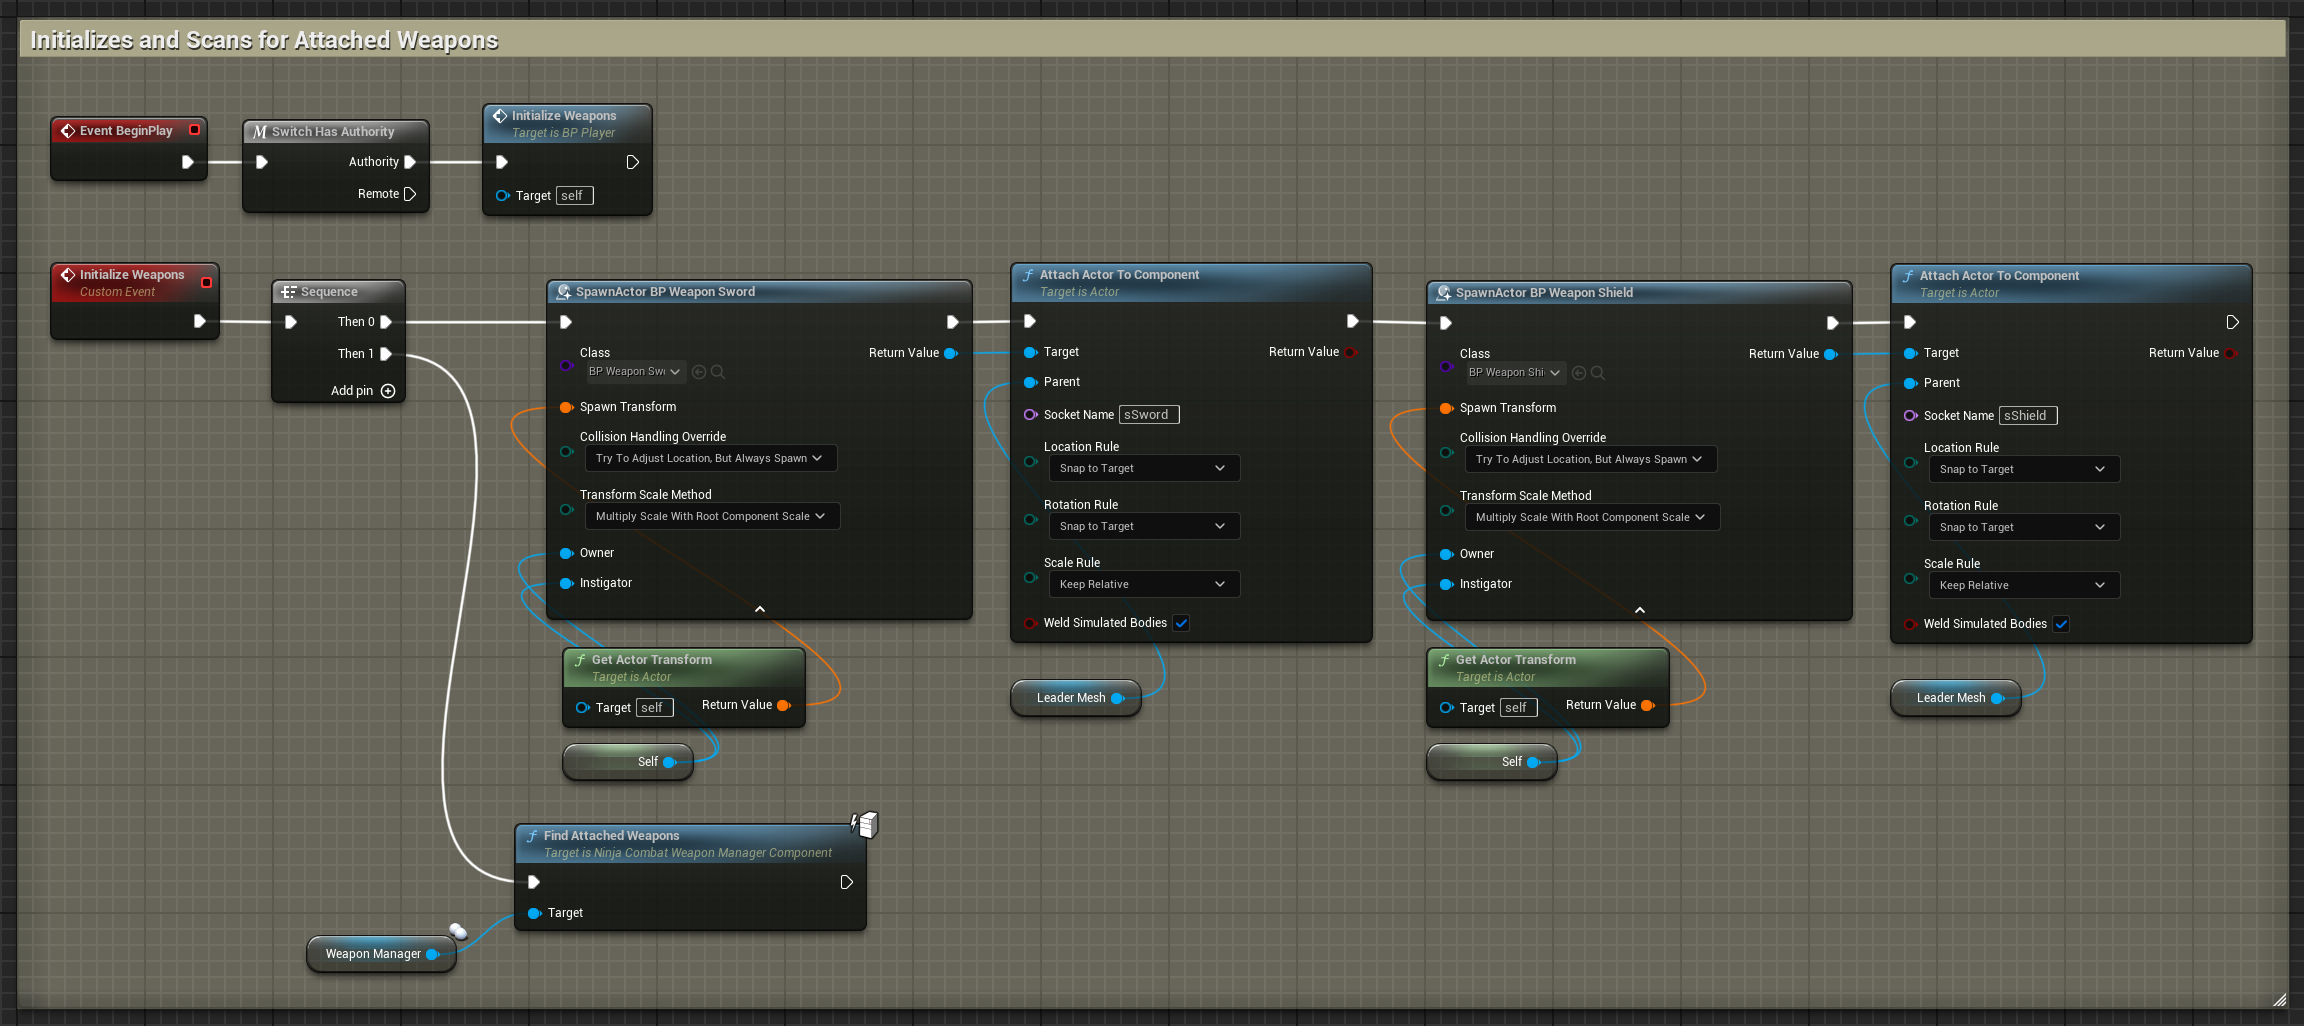Open the Collision Handling Override dropdown on SpawnActor Sword
The height and width of the screenshot is (1026, 2304).
click(710, 458)
